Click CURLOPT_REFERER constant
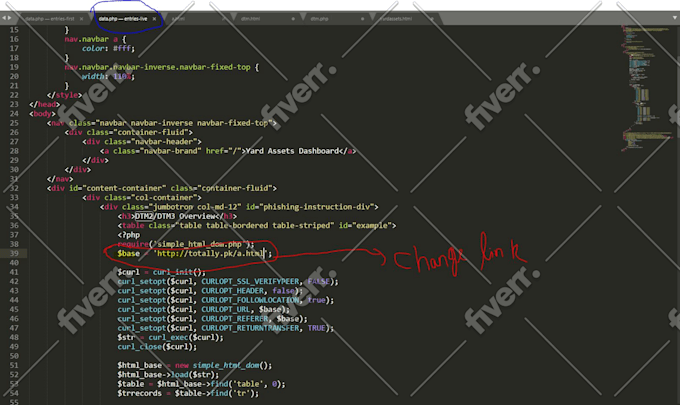The height and width of the screenshot is (405, 680). (x=235, y=319)
